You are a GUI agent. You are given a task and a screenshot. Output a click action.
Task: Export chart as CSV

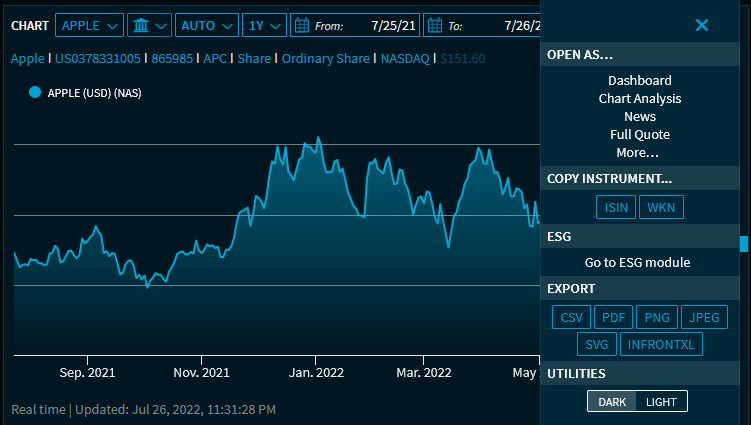click(x=571, y=318)
